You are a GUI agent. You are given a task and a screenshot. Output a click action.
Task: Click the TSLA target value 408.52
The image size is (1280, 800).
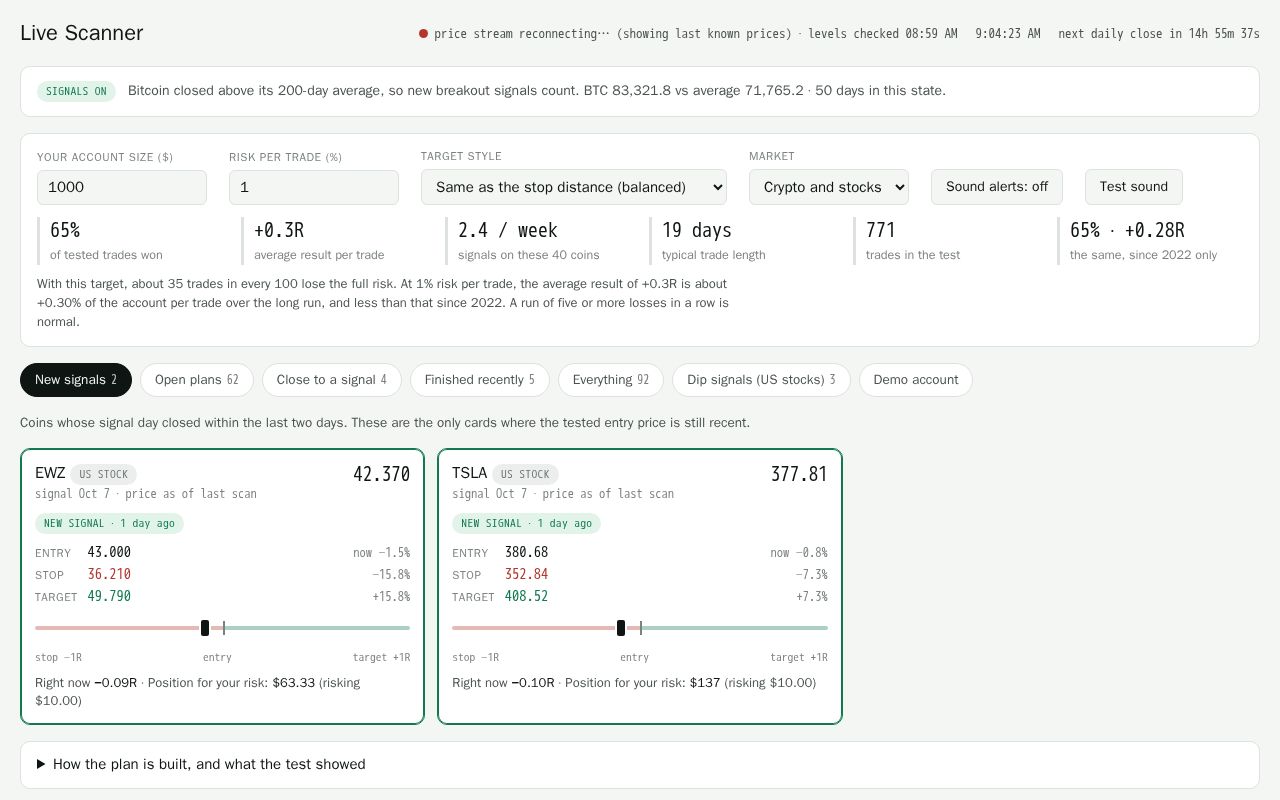526,596
